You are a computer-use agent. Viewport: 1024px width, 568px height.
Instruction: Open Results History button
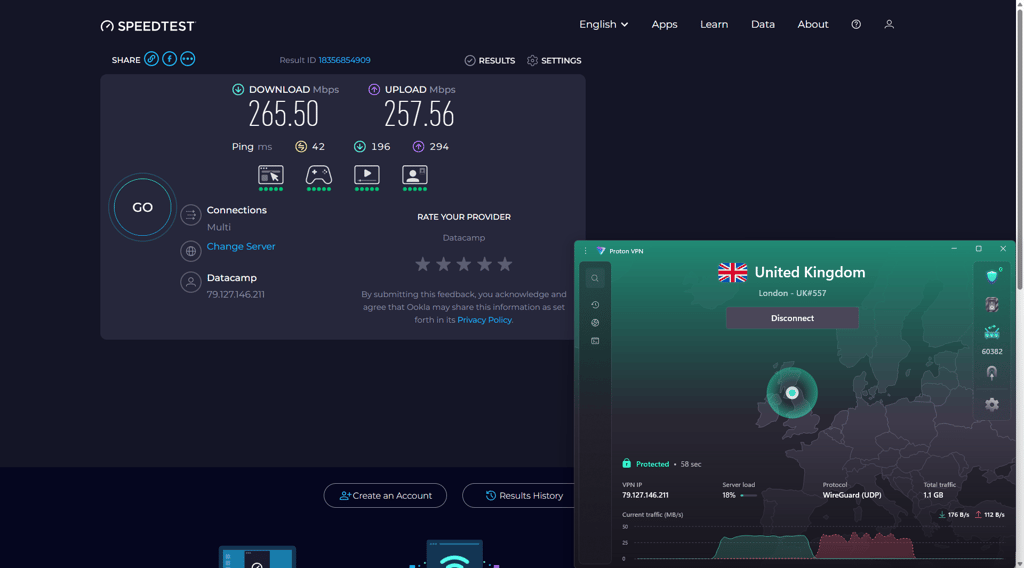click(x=524, y=496)
